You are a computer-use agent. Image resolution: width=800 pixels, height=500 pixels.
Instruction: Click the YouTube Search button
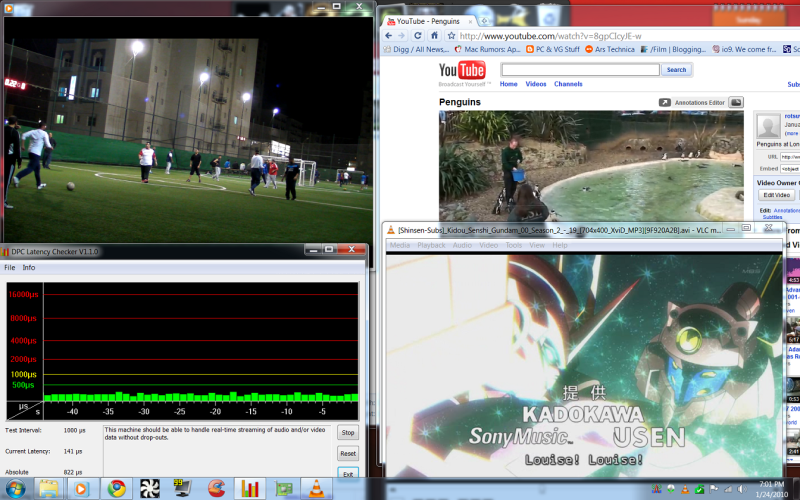[x=677, y=70]
